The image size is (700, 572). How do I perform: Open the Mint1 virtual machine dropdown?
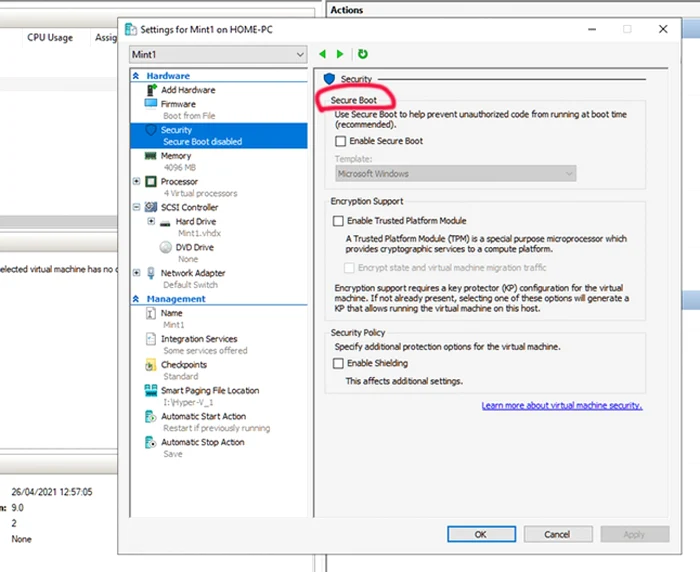point(218,54)
